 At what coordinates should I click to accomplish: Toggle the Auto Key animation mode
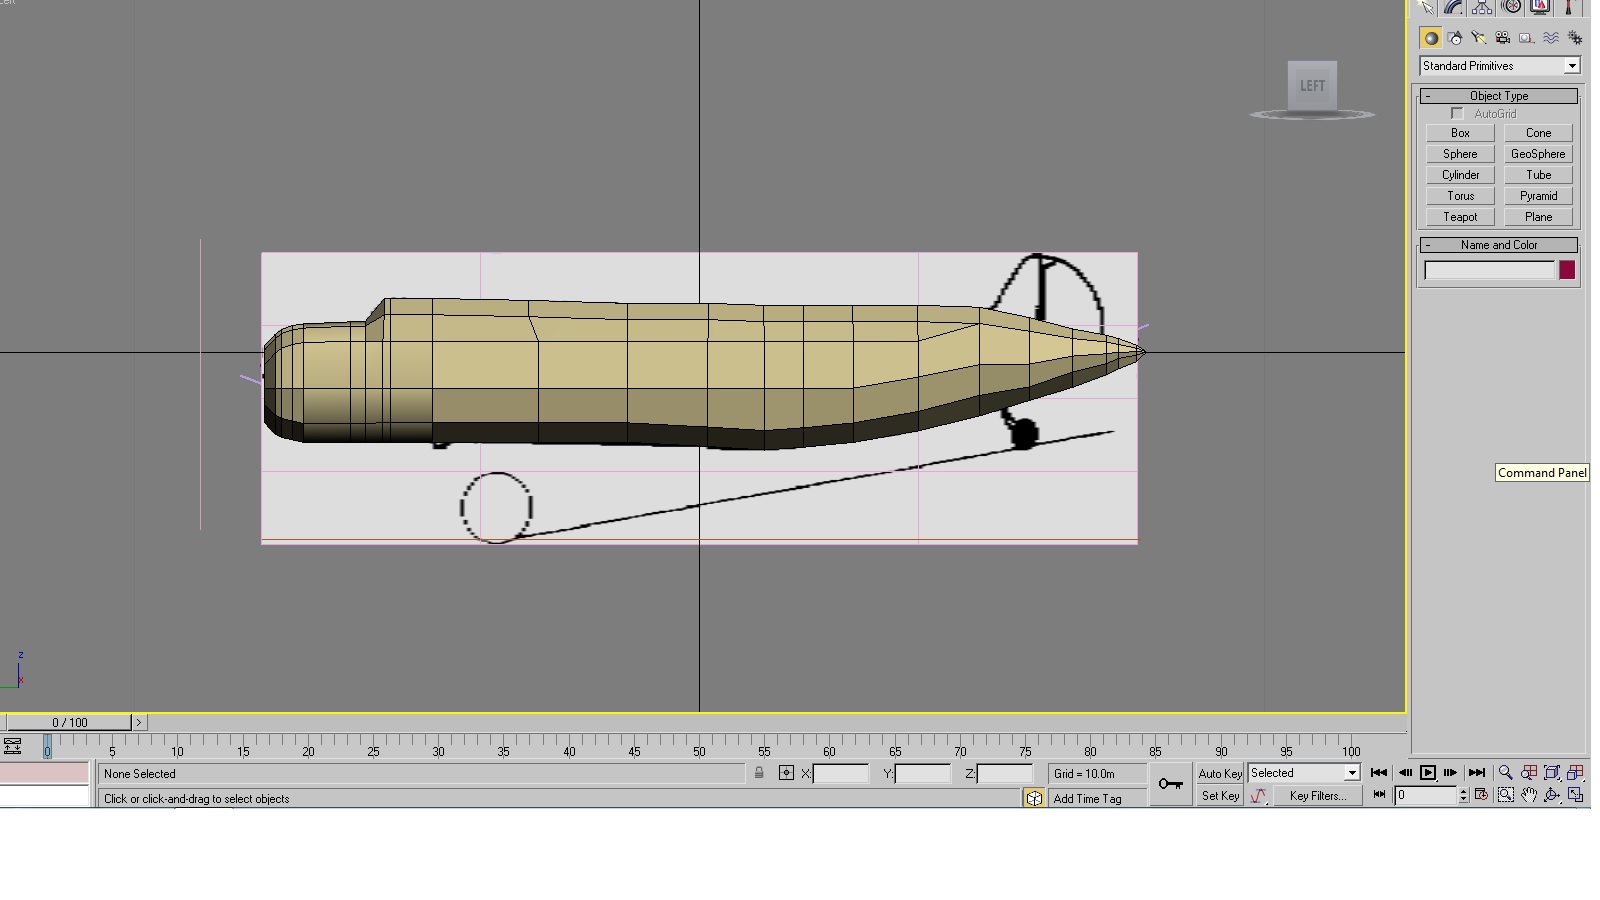click(1220, 774)
